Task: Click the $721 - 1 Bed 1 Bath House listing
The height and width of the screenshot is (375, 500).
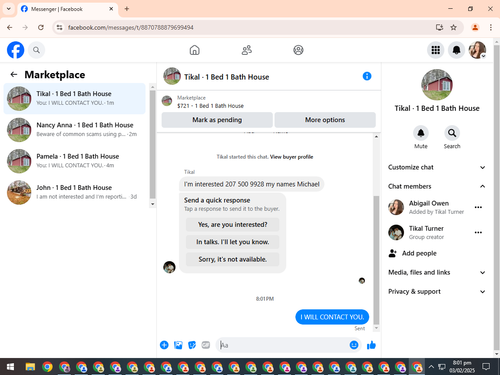Action: pos(210,106)
